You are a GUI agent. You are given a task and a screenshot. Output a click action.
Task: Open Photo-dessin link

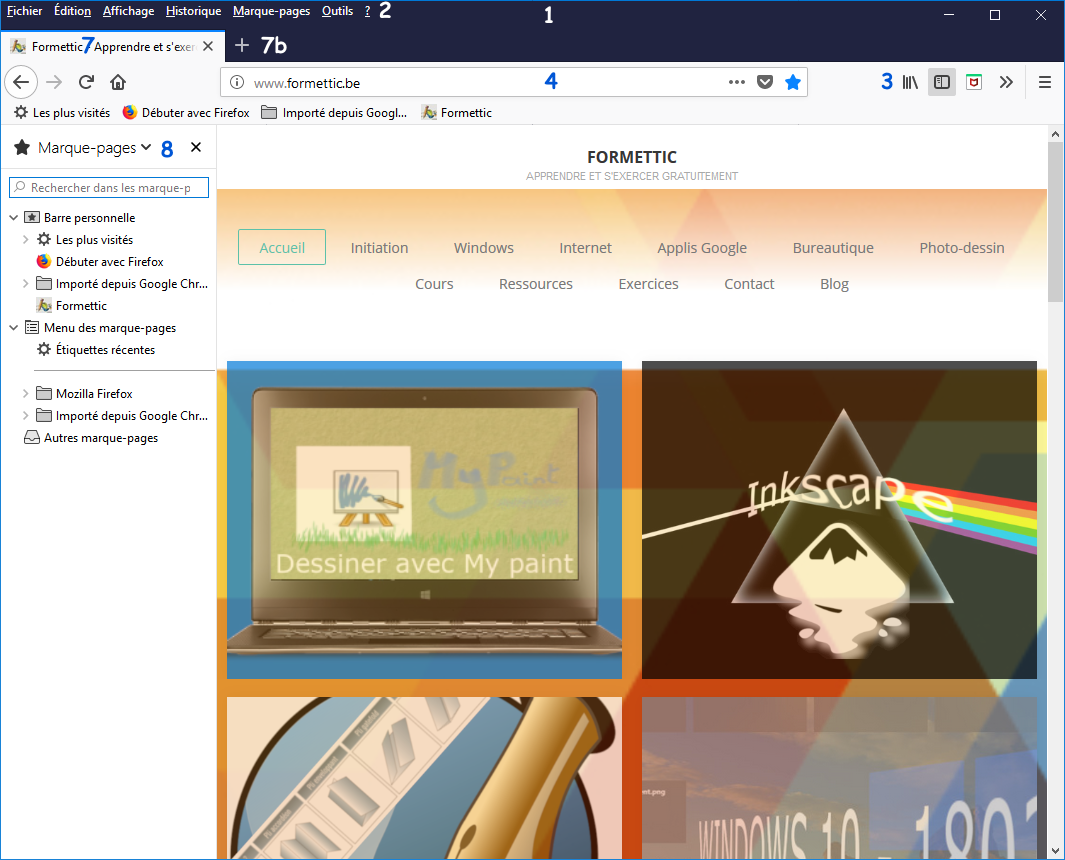tap(962, 247)
